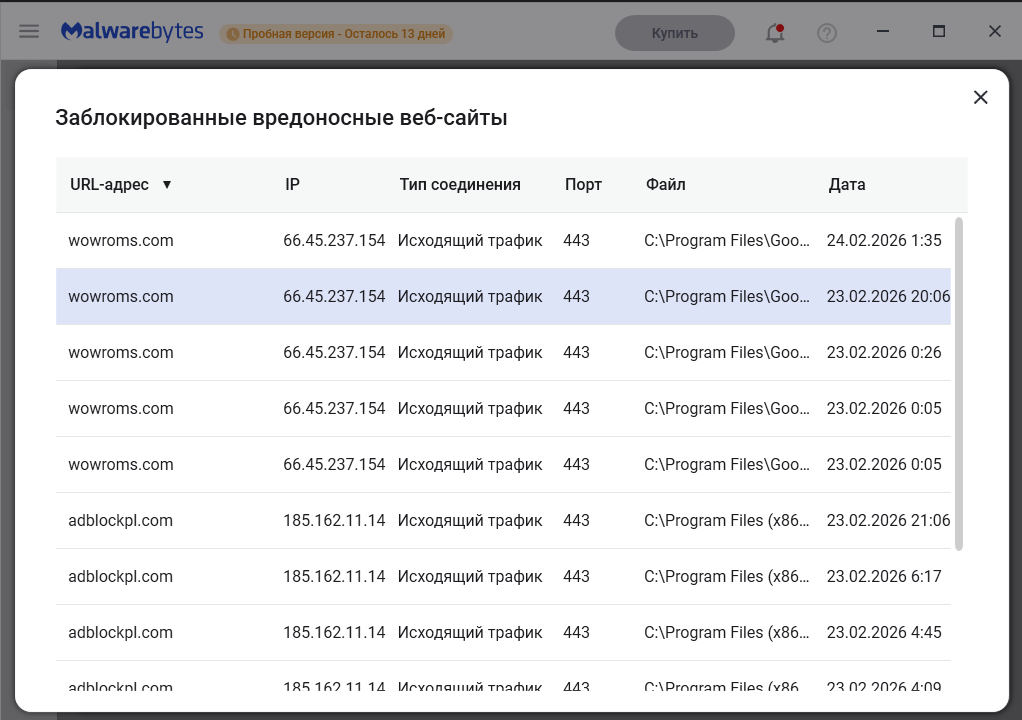Click port 443 in the 23.02.2026 21:06 row
Screen dimensions: 1022x720
(576, 521)
